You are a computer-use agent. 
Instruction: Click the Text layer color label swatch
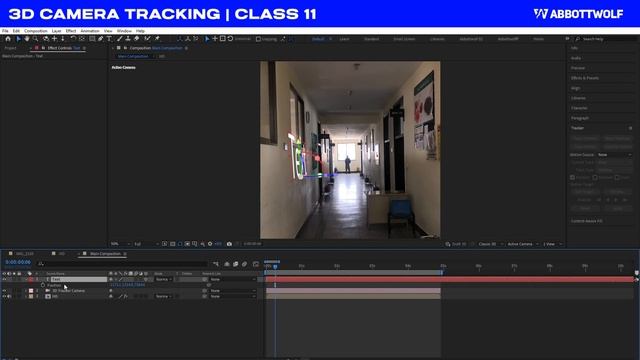31,280
